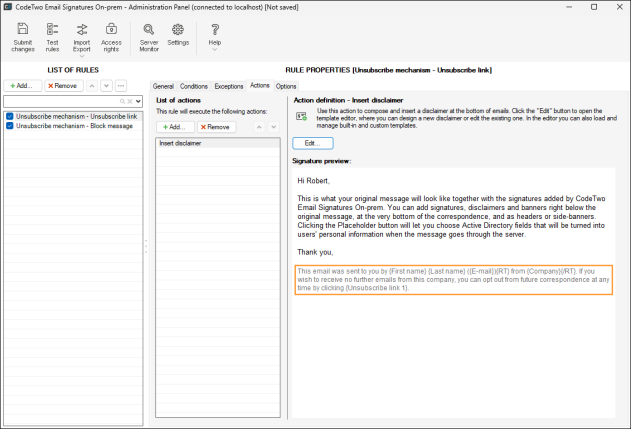The image size is (631, 429).
Task: Open the more options ellipsis for rules
Action: [121, 86]
